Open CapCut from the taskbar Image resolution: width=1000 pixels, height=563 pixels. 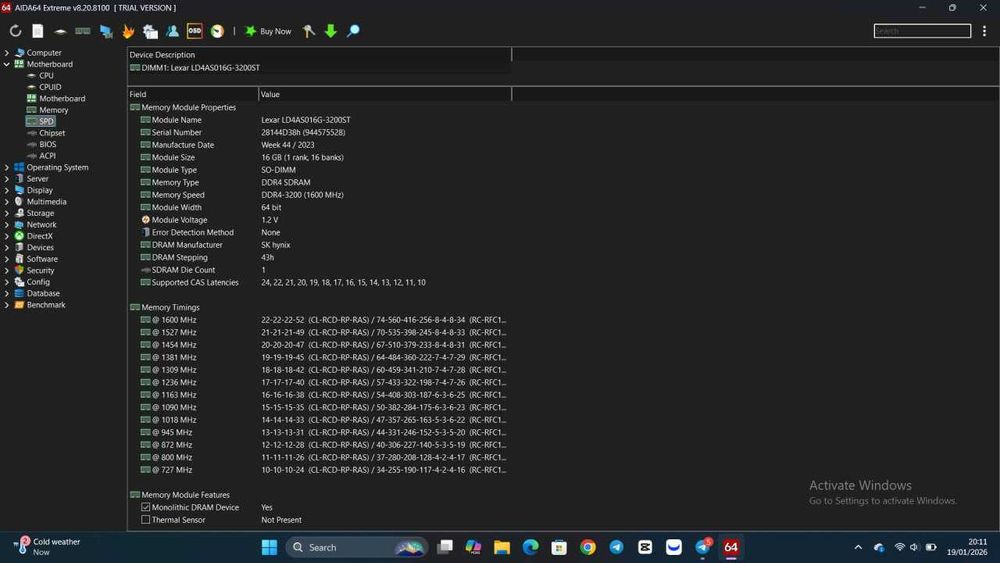(645, 547)
